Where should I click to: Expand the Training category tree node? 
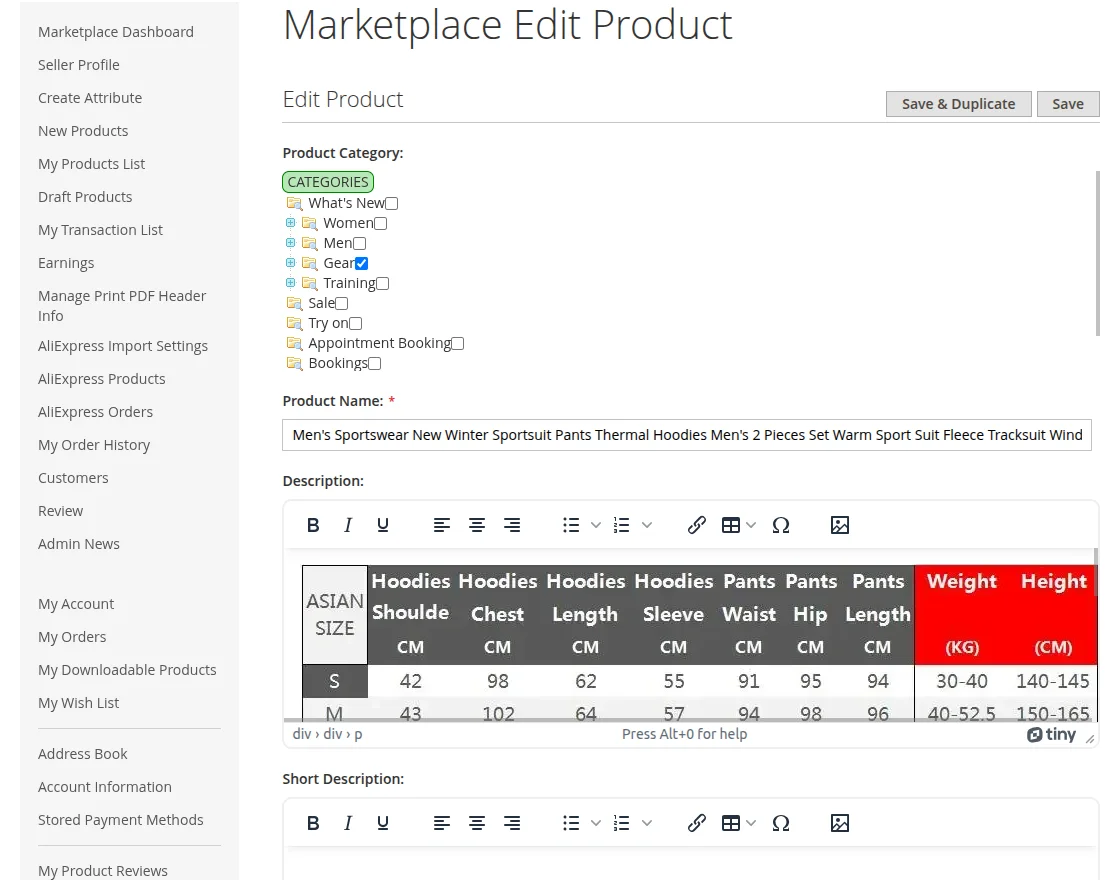[290, 283]
